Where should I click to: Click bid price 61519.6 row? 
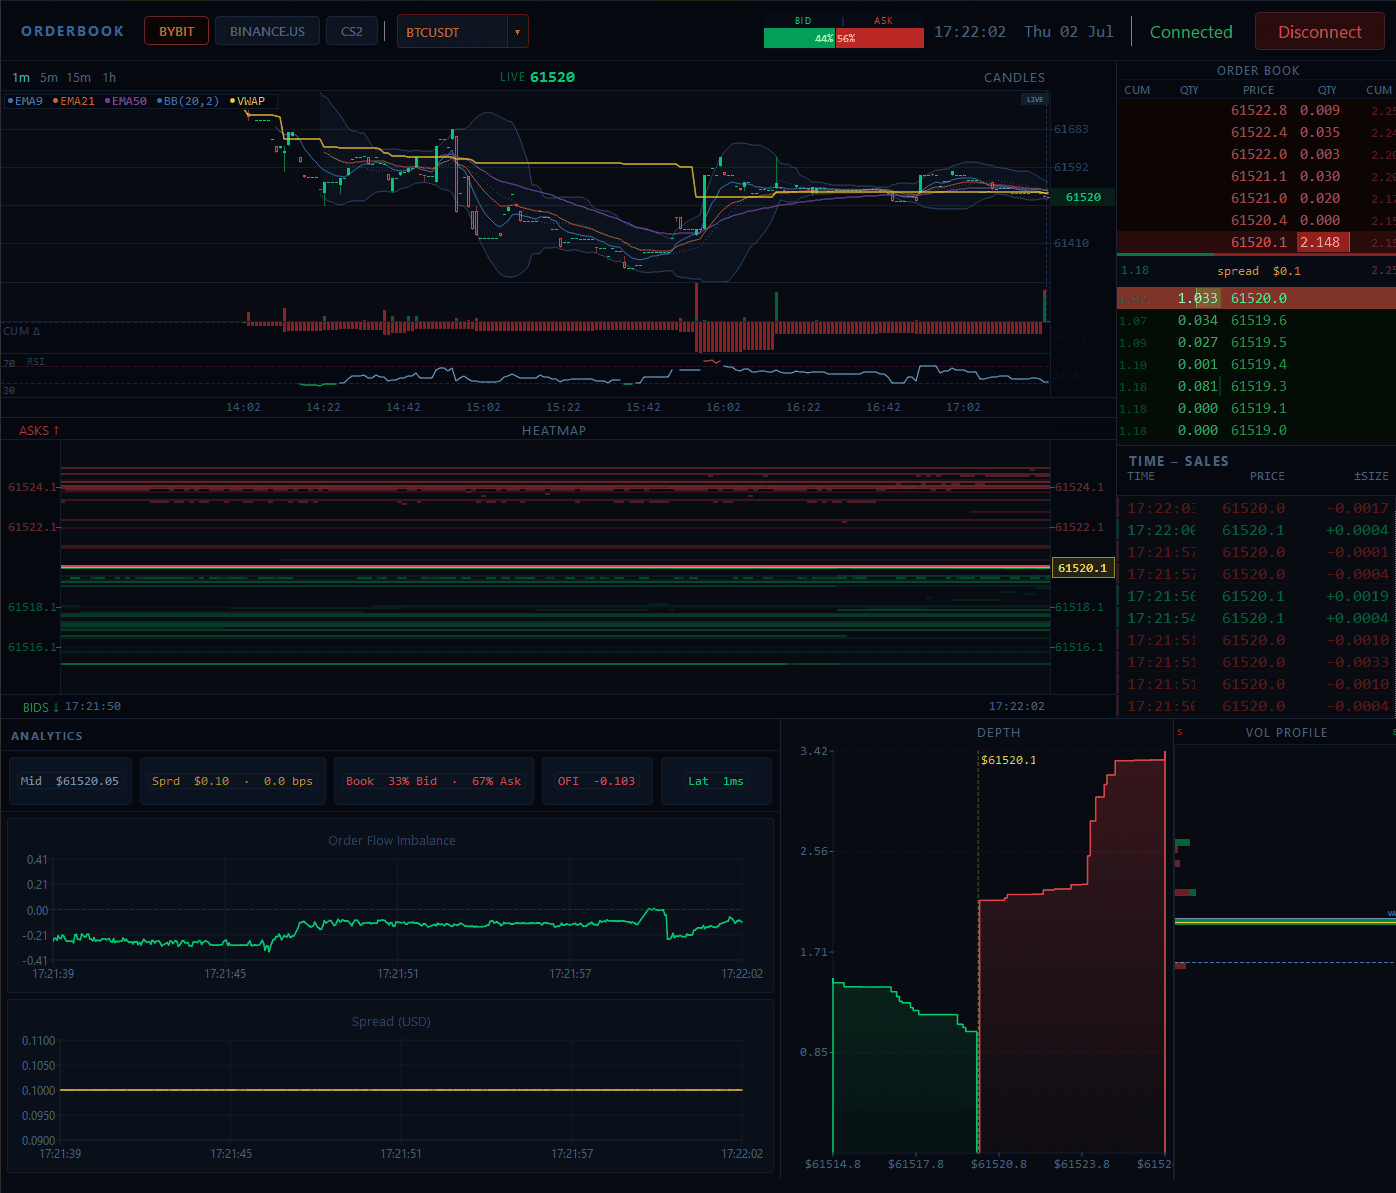click(1256, 320)
